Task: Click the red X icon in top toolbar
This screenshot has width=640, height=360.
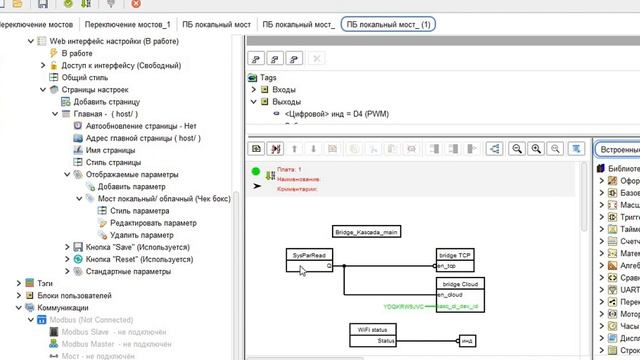Action: point(136,4)
